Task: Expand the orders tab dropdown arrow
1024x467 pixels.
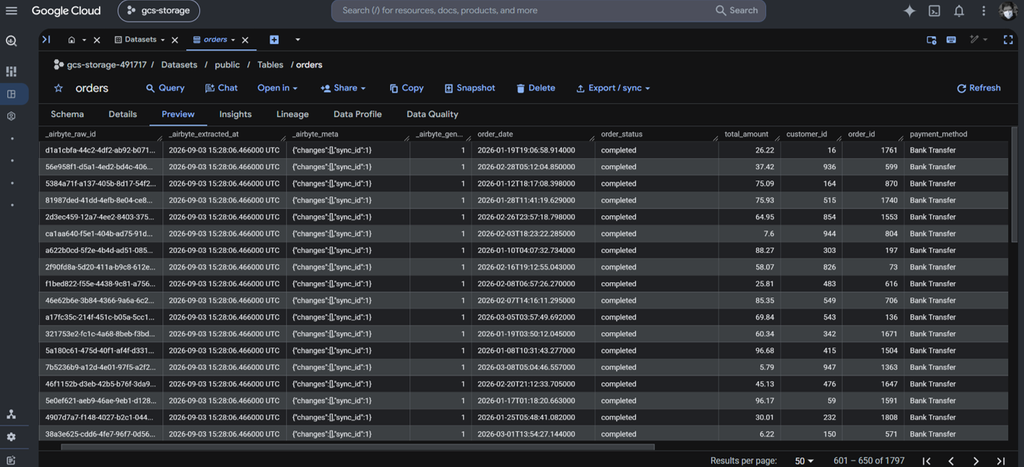Action: click(232, 40)
